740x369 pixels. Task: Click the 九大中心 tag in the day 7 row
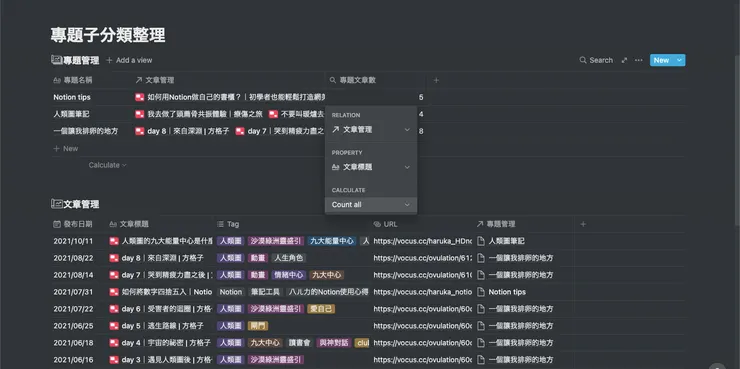[x=327, y=275]
